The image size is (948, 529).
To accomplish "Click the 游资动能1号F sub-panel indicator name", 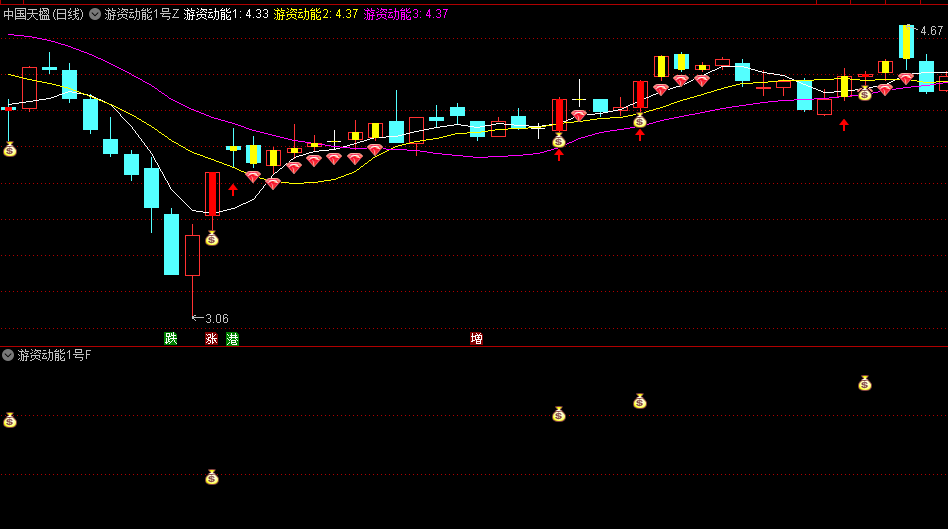I will pos(54,355).
